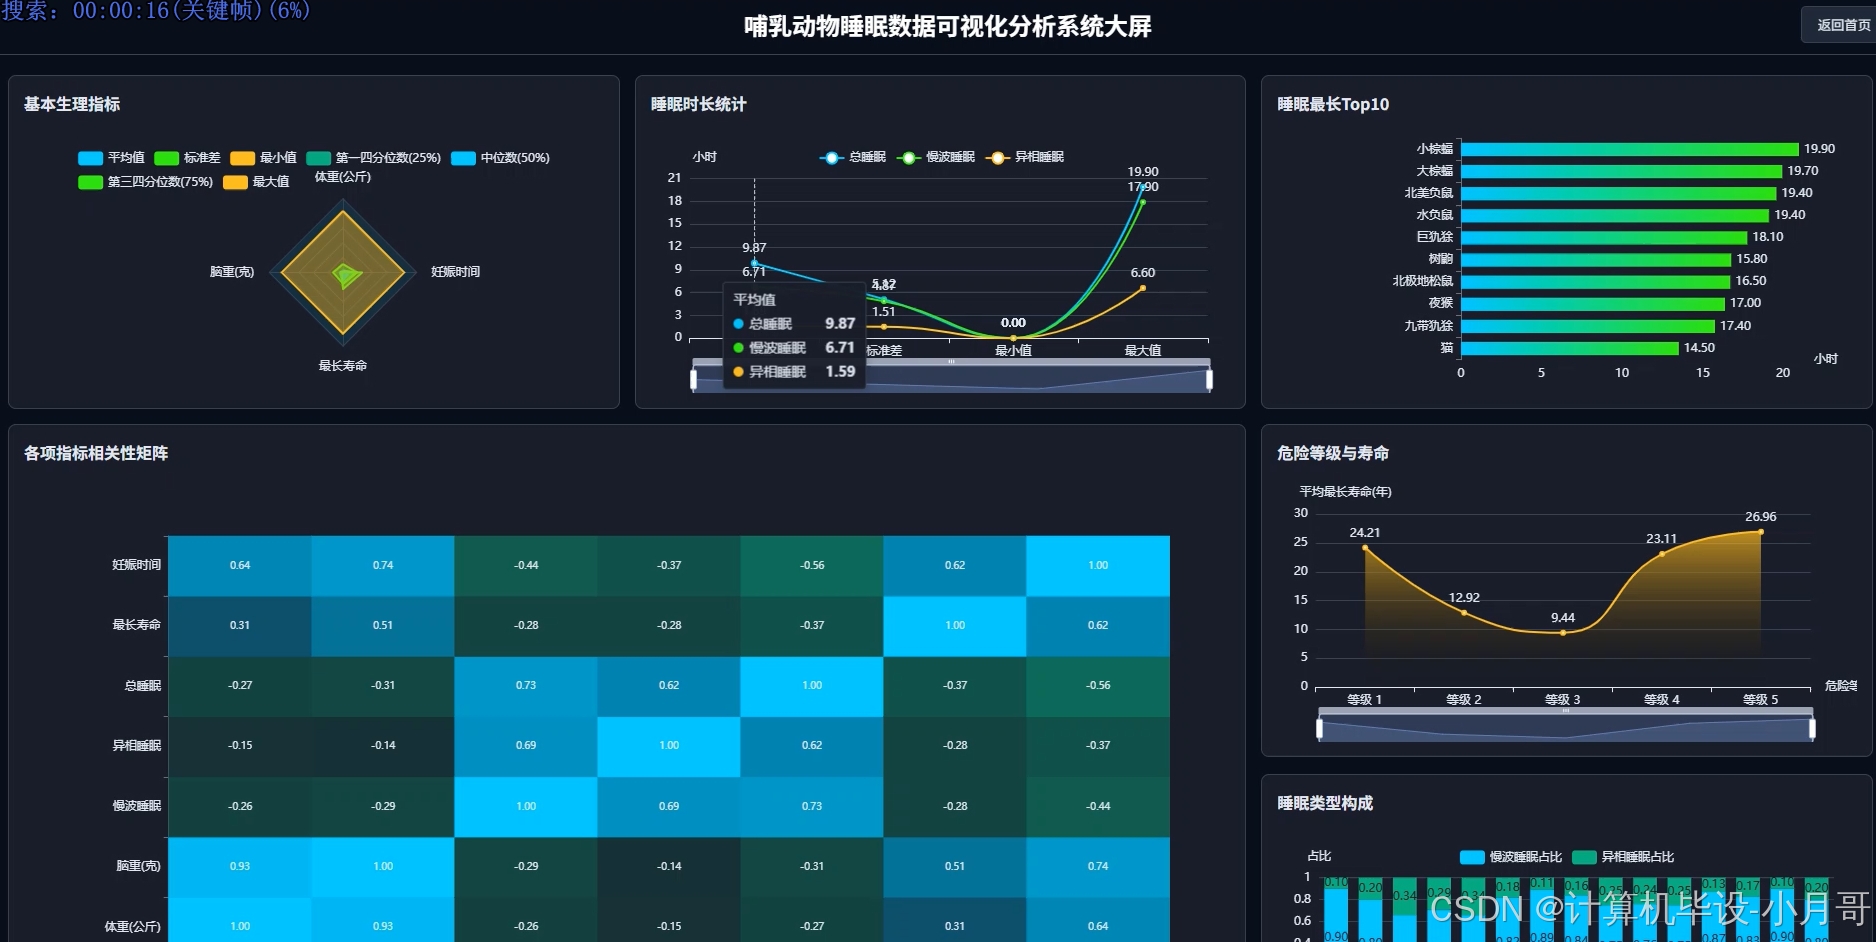This screenshot has width=1876, height=942.
Task: Click the 等级 2 data point at 12.92
Action: click(1464, 613)
